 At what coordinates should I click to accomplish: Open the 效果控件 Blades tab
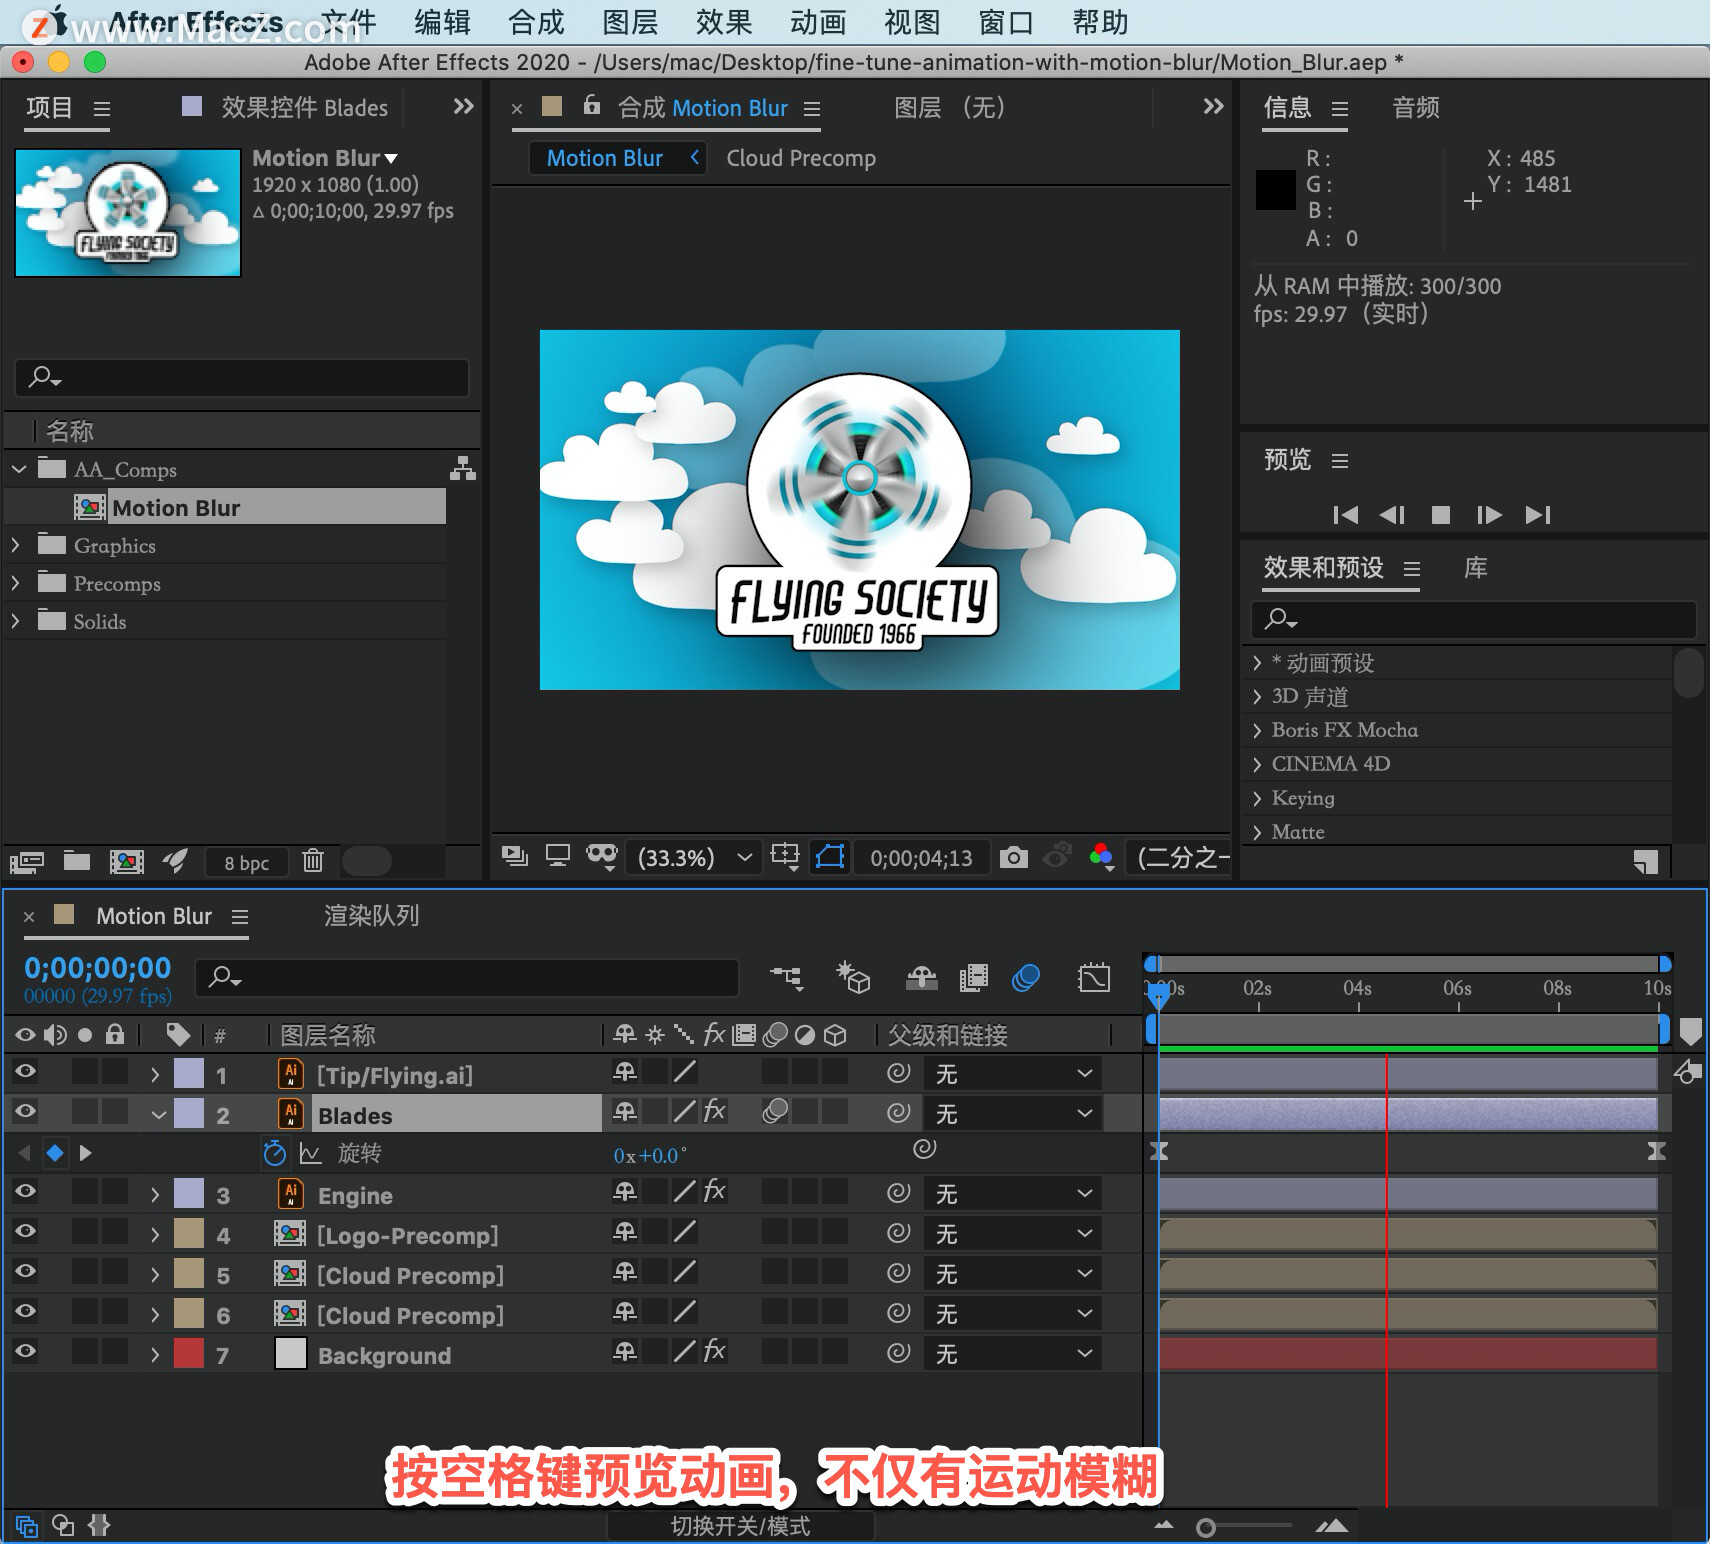[x=304, y=107]
